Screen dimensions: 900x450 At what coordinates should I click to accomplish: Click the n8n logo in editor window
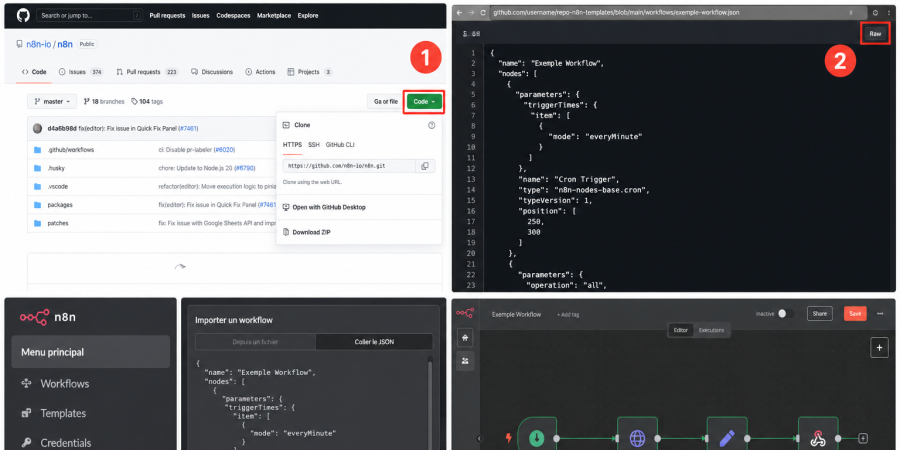pos(465,313)
